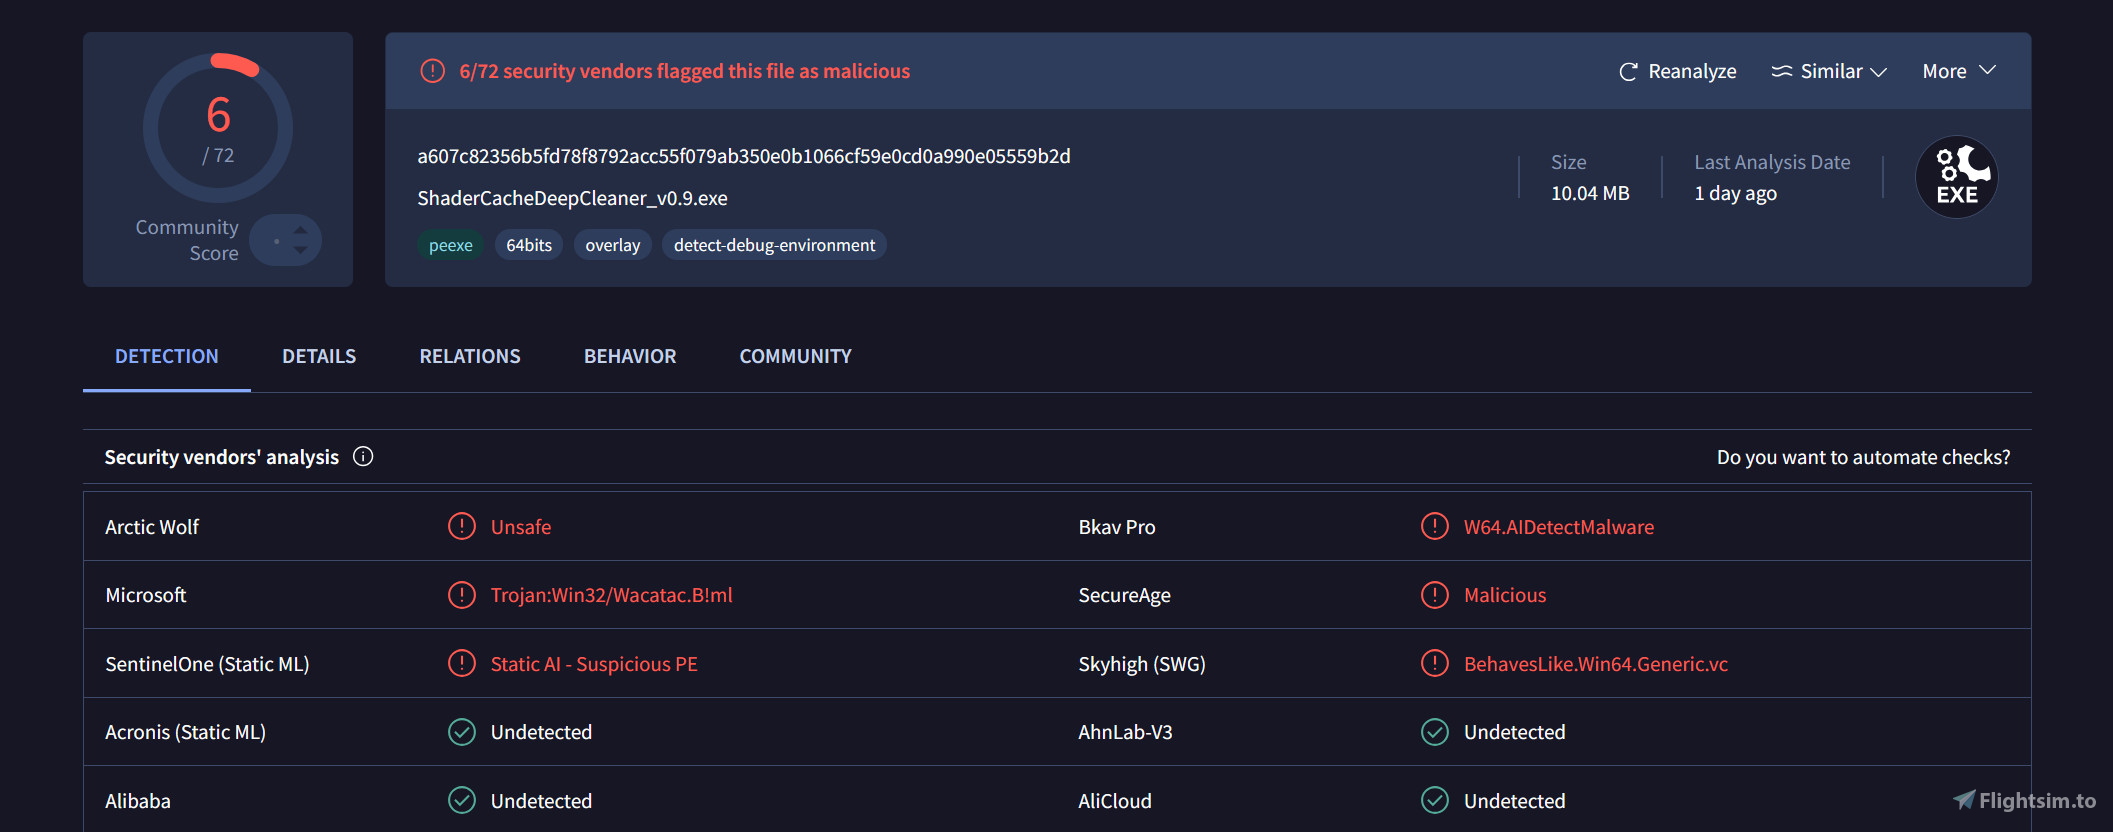Expand the Similar dropdown
2113x832 pixels.
1829,72
